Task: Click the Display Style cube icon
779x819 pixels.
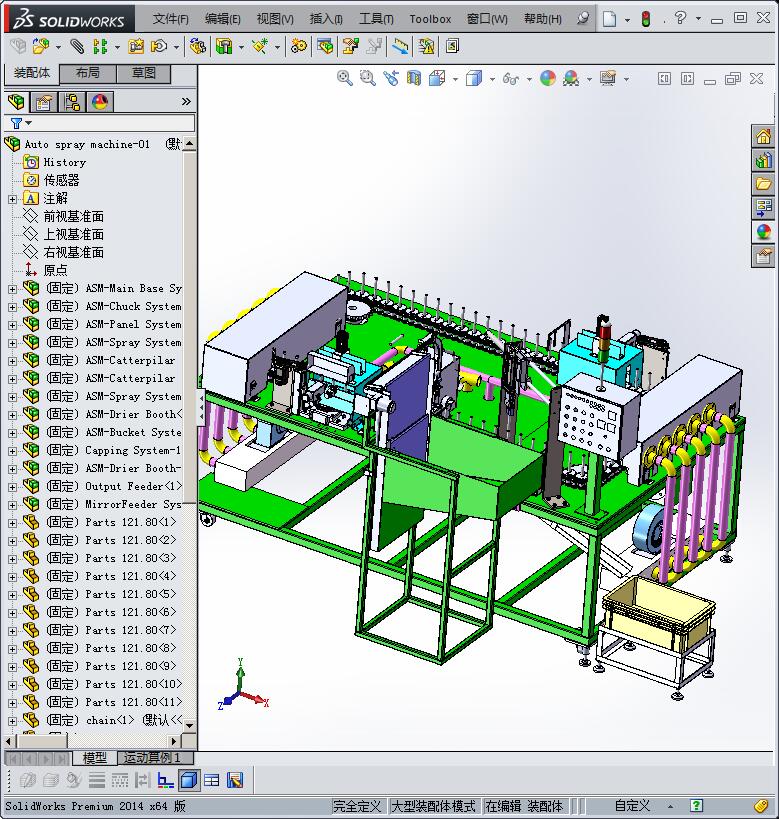Action: (474, 78)
